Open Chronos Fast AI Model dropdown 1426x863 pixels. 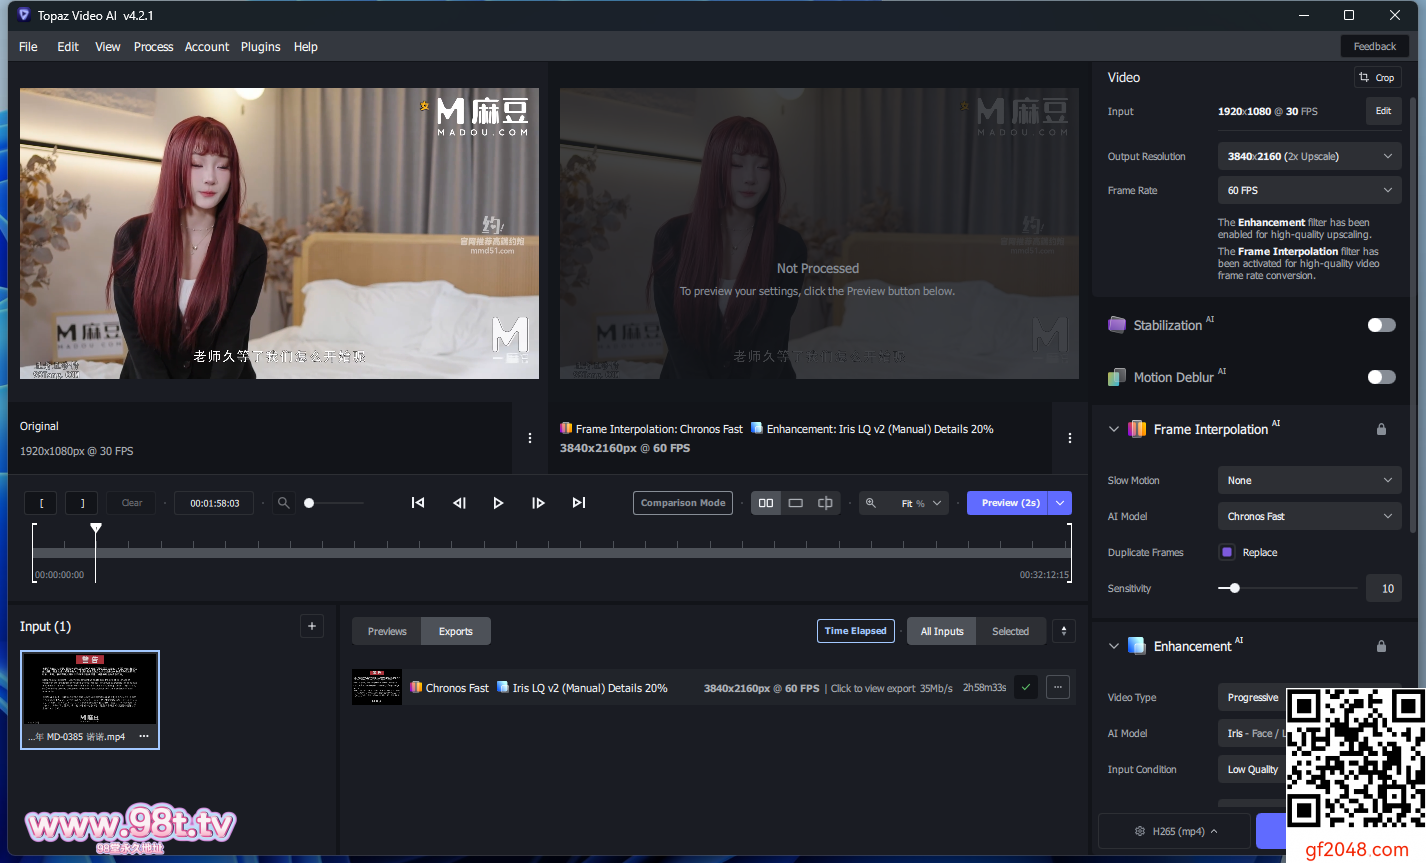[x=1310, y=516]
